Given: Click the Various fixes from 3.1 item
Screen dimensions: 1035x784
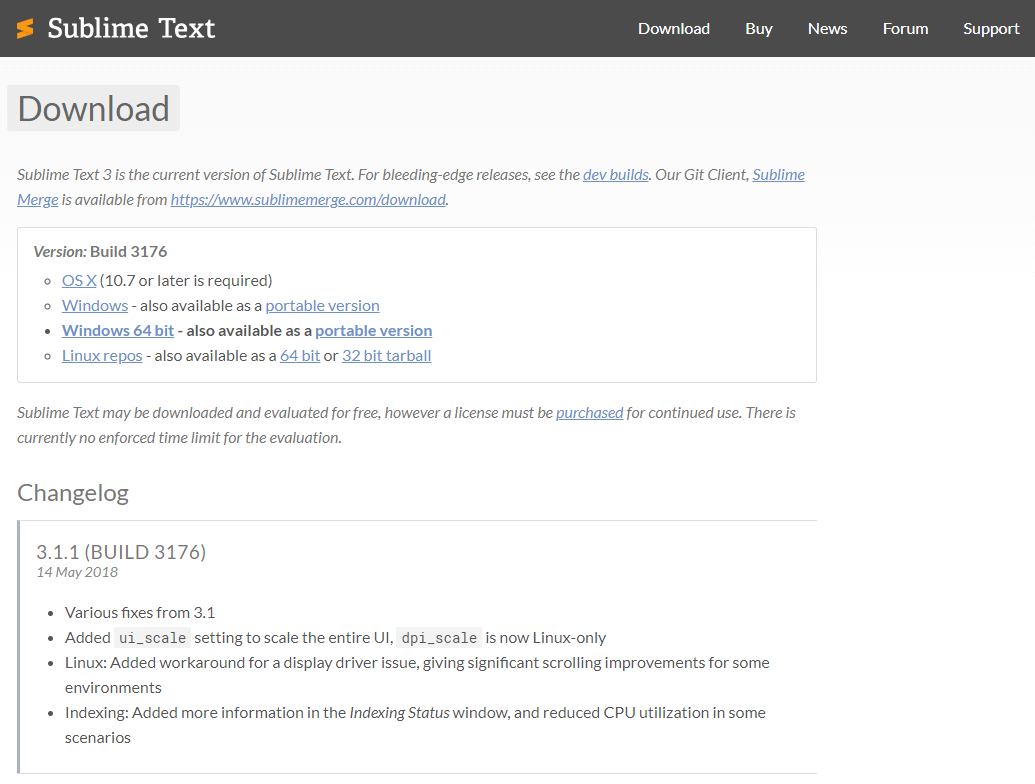Looking at the screenshot, I should [140, 613].
